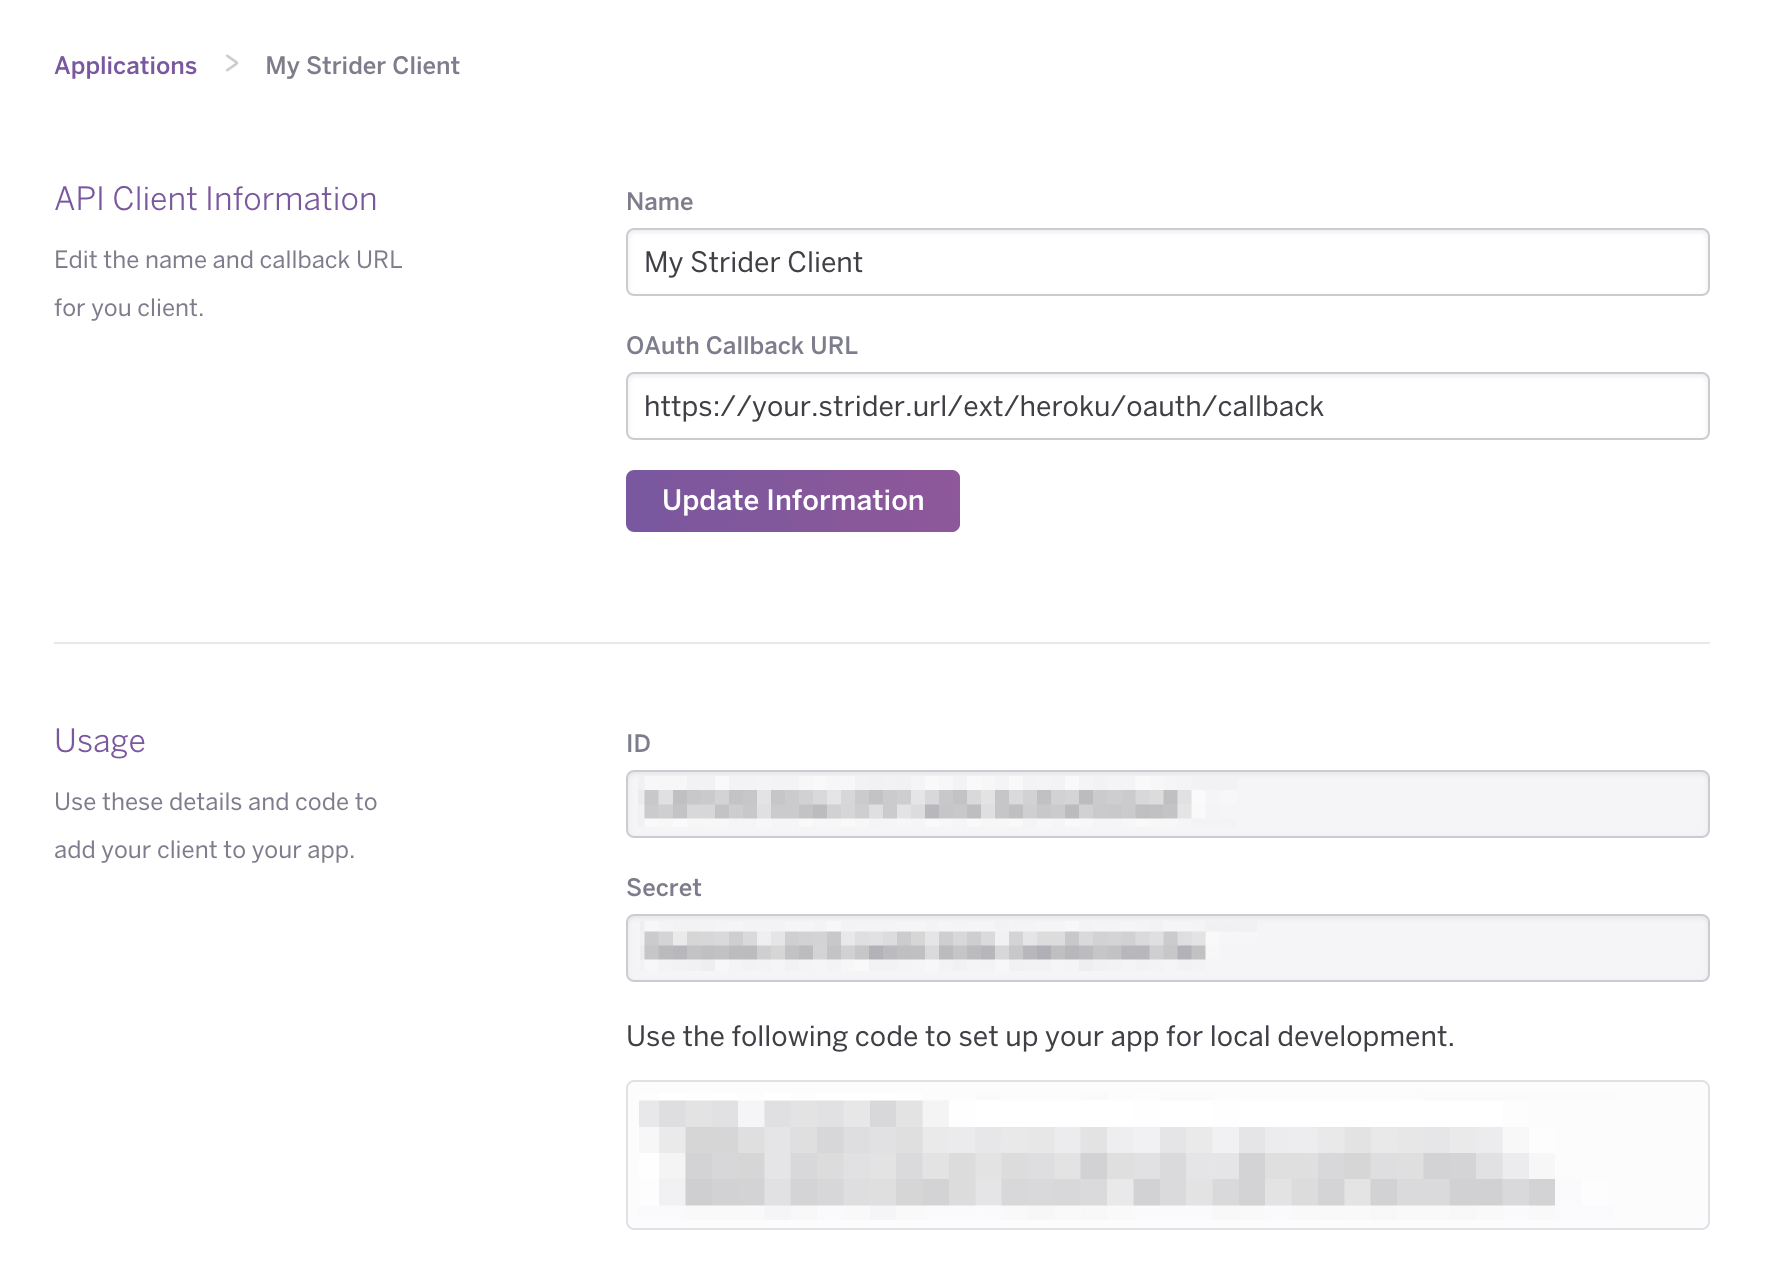This screenshot has width=1766, height=1284.
Task: Click 'Use these details and code to' description
Action: 215,826
